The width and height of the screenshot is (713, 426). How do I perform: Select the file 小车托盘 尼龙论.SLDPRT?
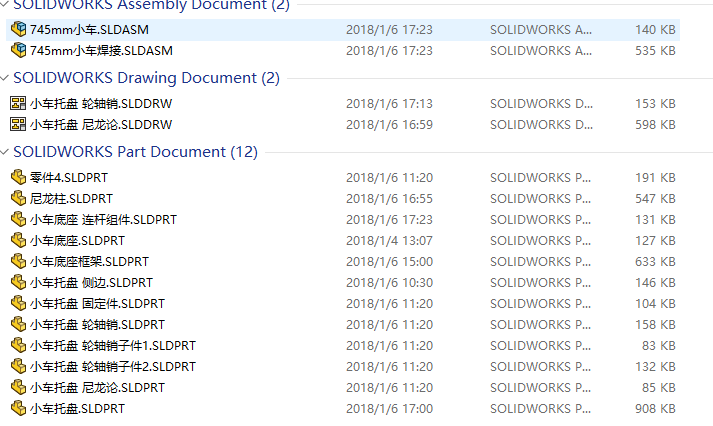97,387
